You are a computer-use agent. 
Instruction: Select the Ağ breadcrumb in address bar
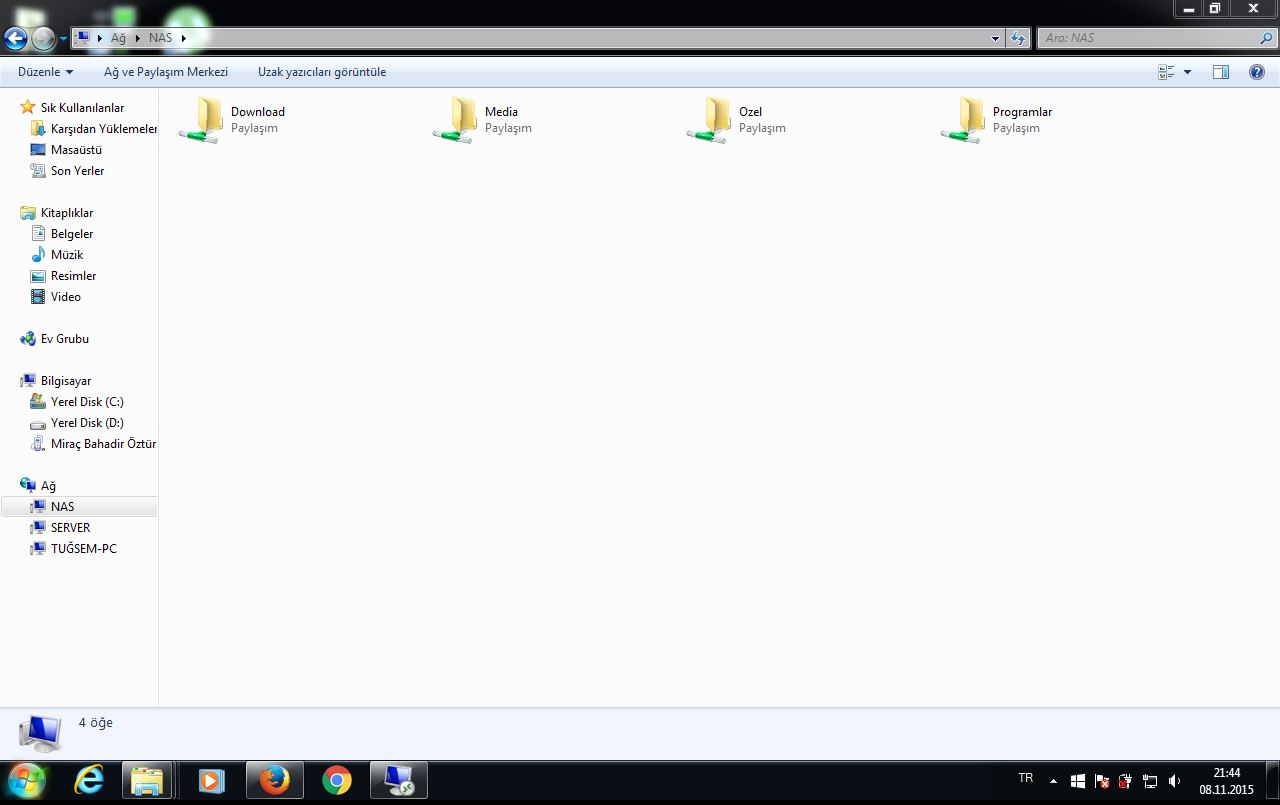tap(118, 38)
